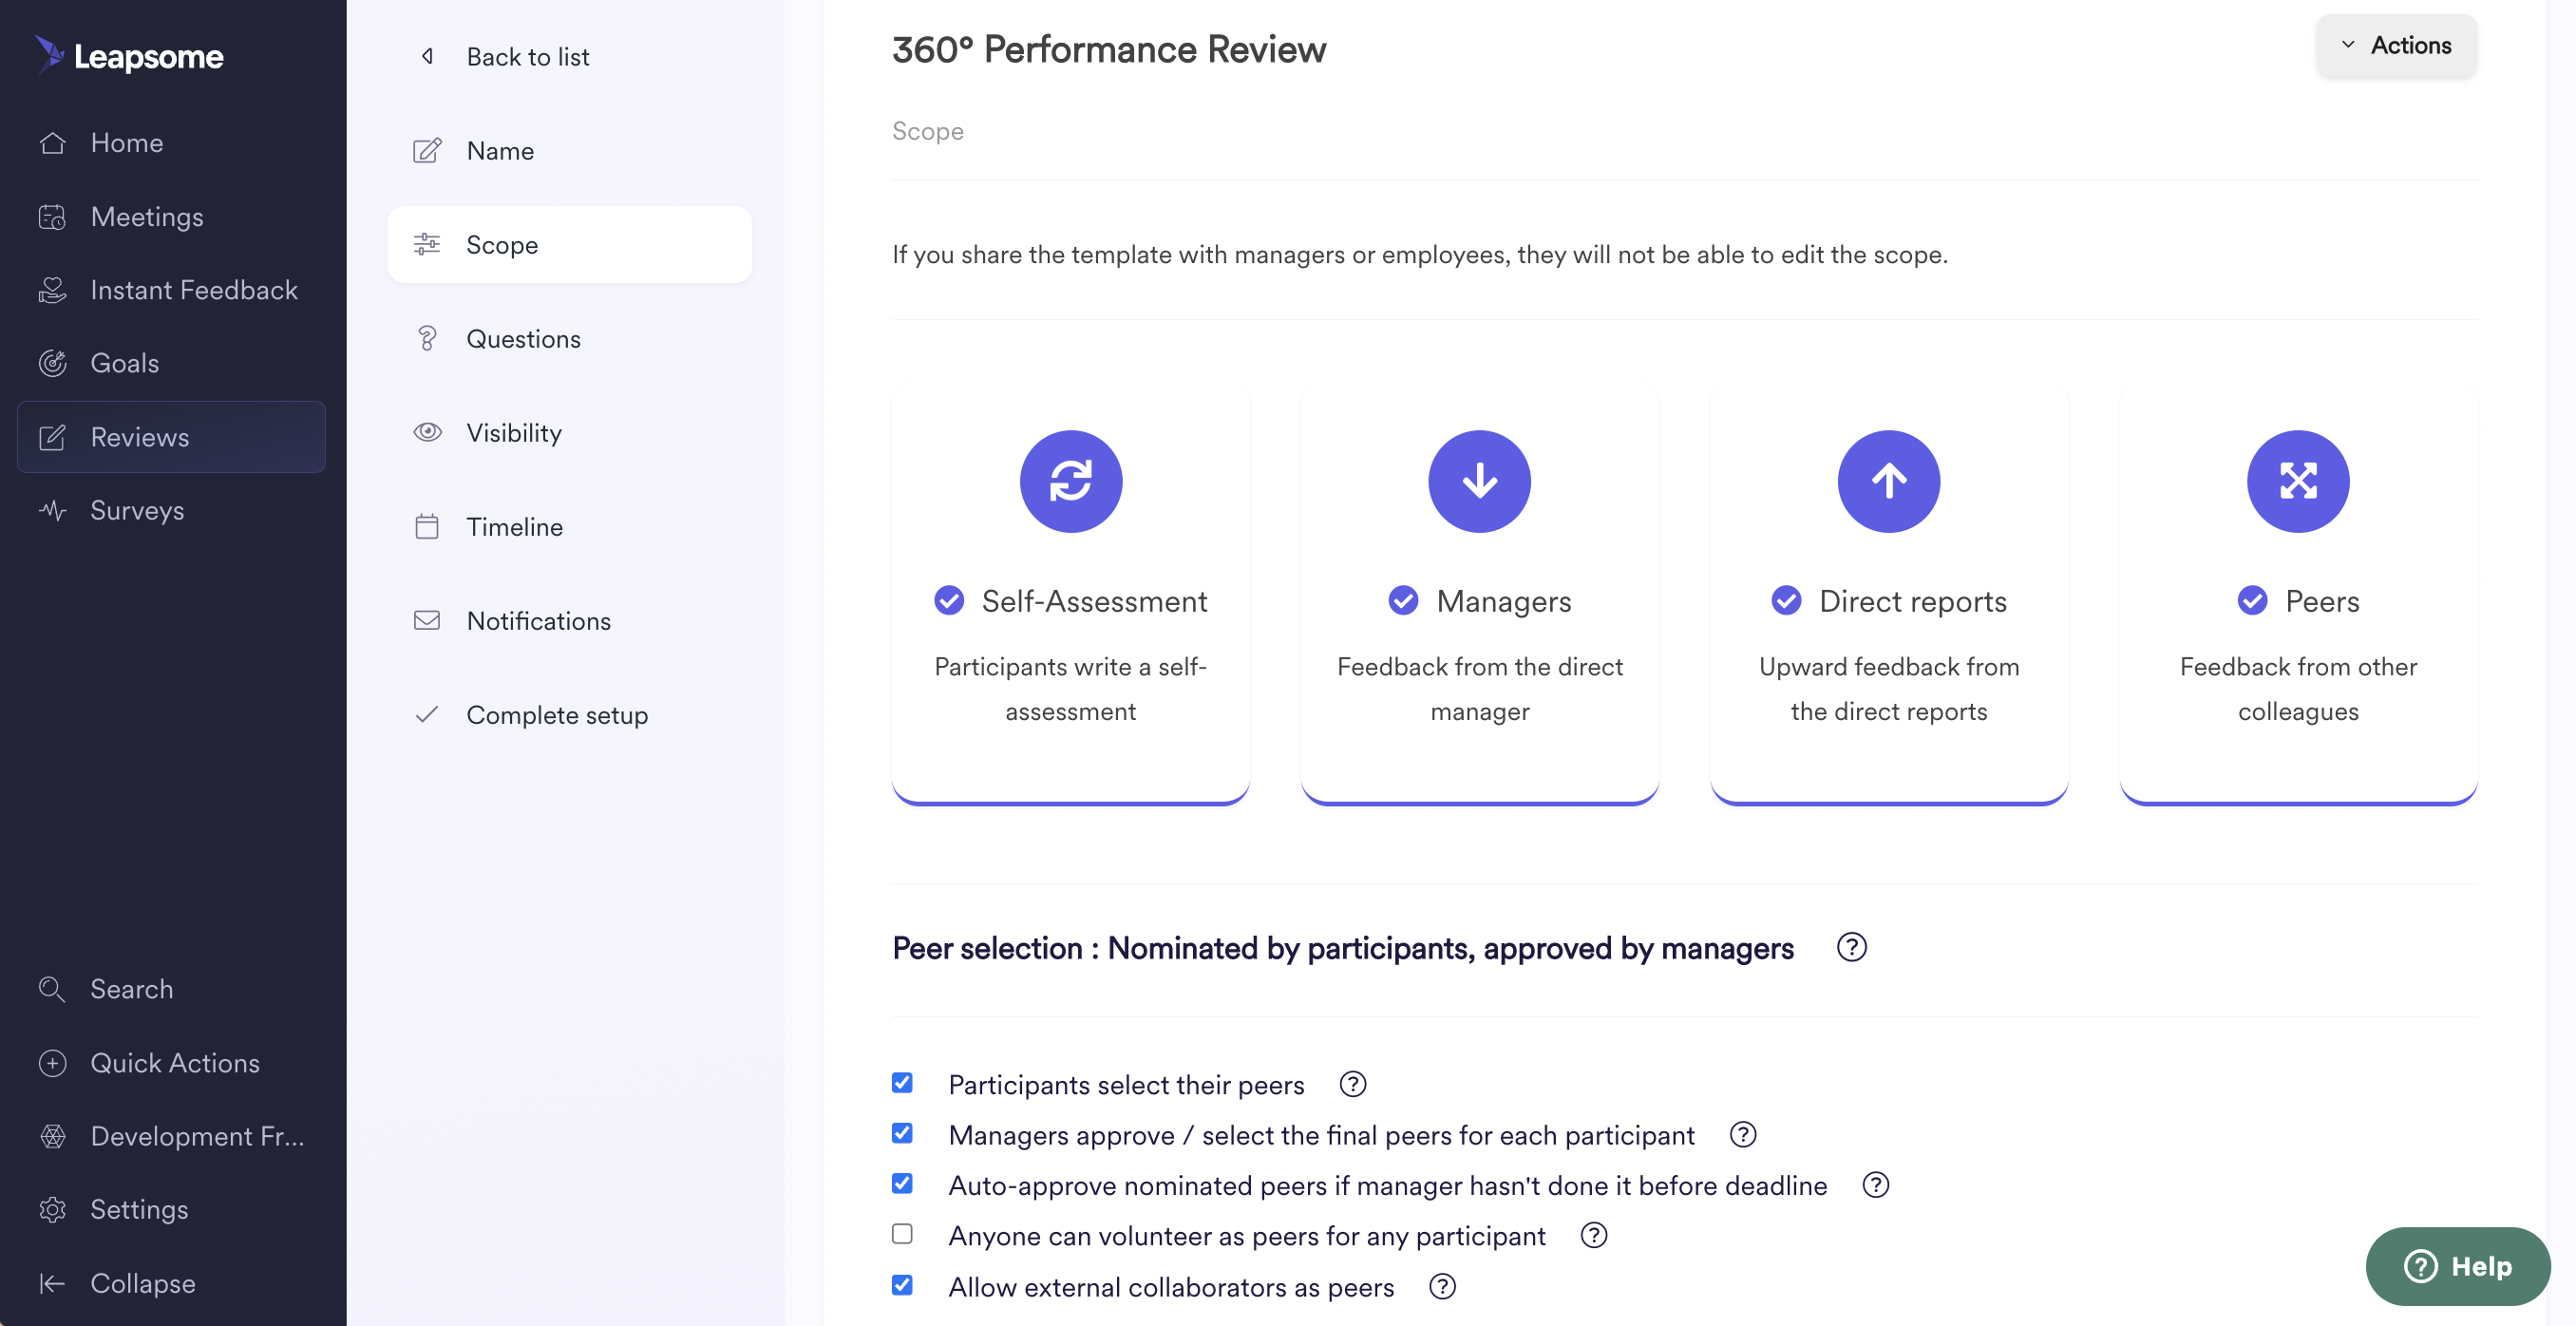
Task: Click the Meetings calendar icon
Action: (x=52, y=217)
